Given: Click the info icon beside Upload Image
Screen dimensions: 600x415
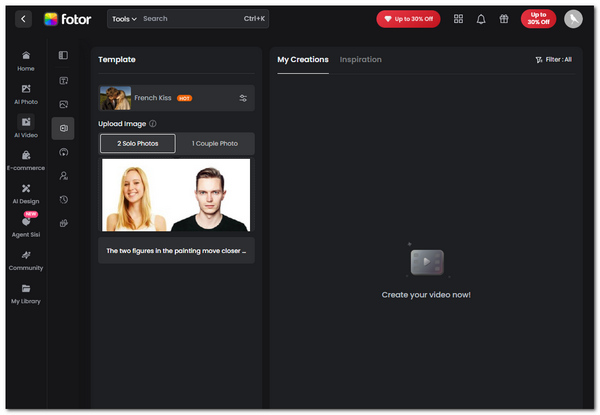Looking at the screenshot, I should coord(153,124).
